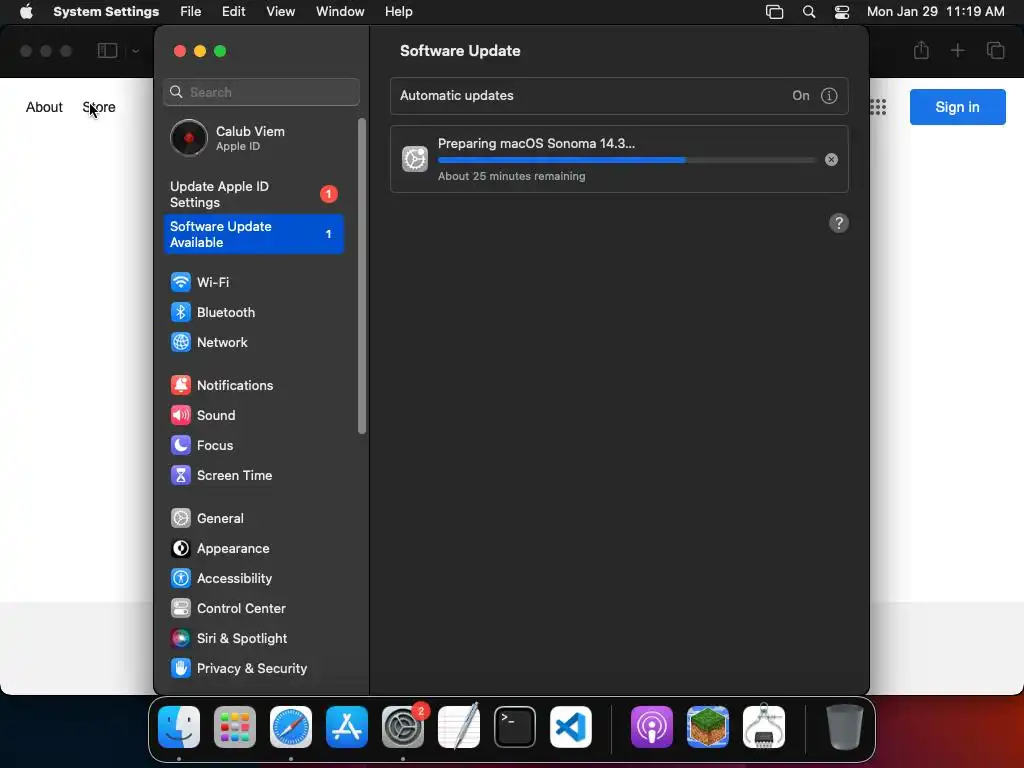Click the macOS update gear icon

415,159
